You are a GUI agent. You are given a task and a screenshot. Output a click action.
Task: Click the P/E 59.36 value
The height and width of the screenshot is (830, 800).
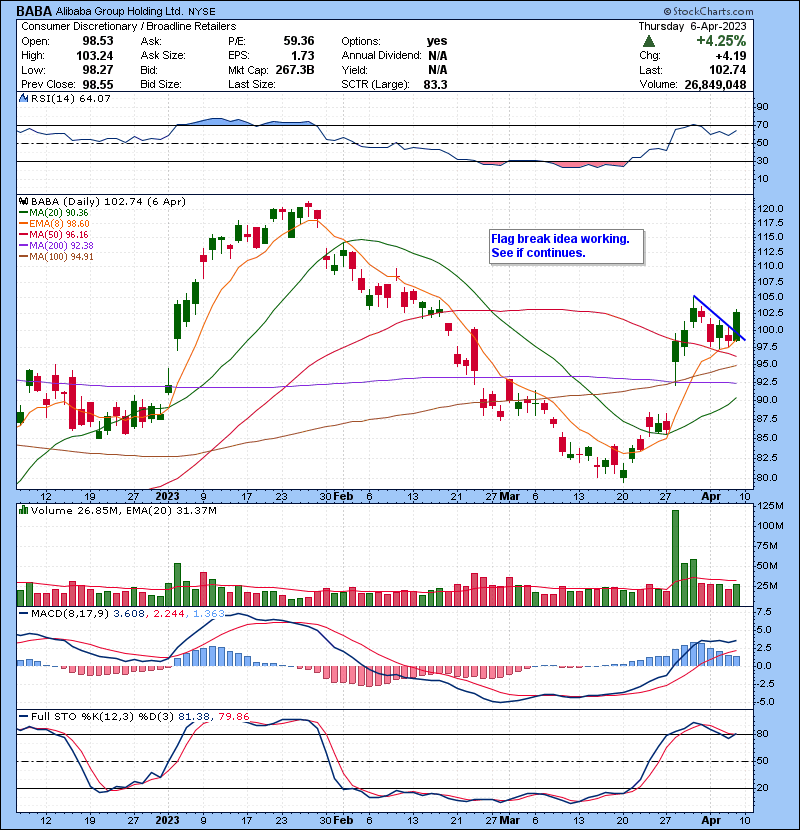point(299,41)
